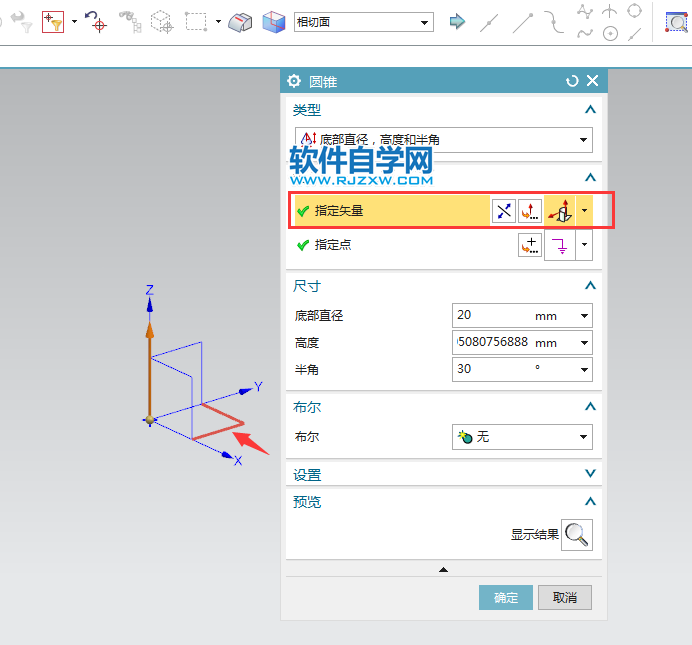
Task: Click the zoom window magnifier toolbar icon
Action: point(676,22)
